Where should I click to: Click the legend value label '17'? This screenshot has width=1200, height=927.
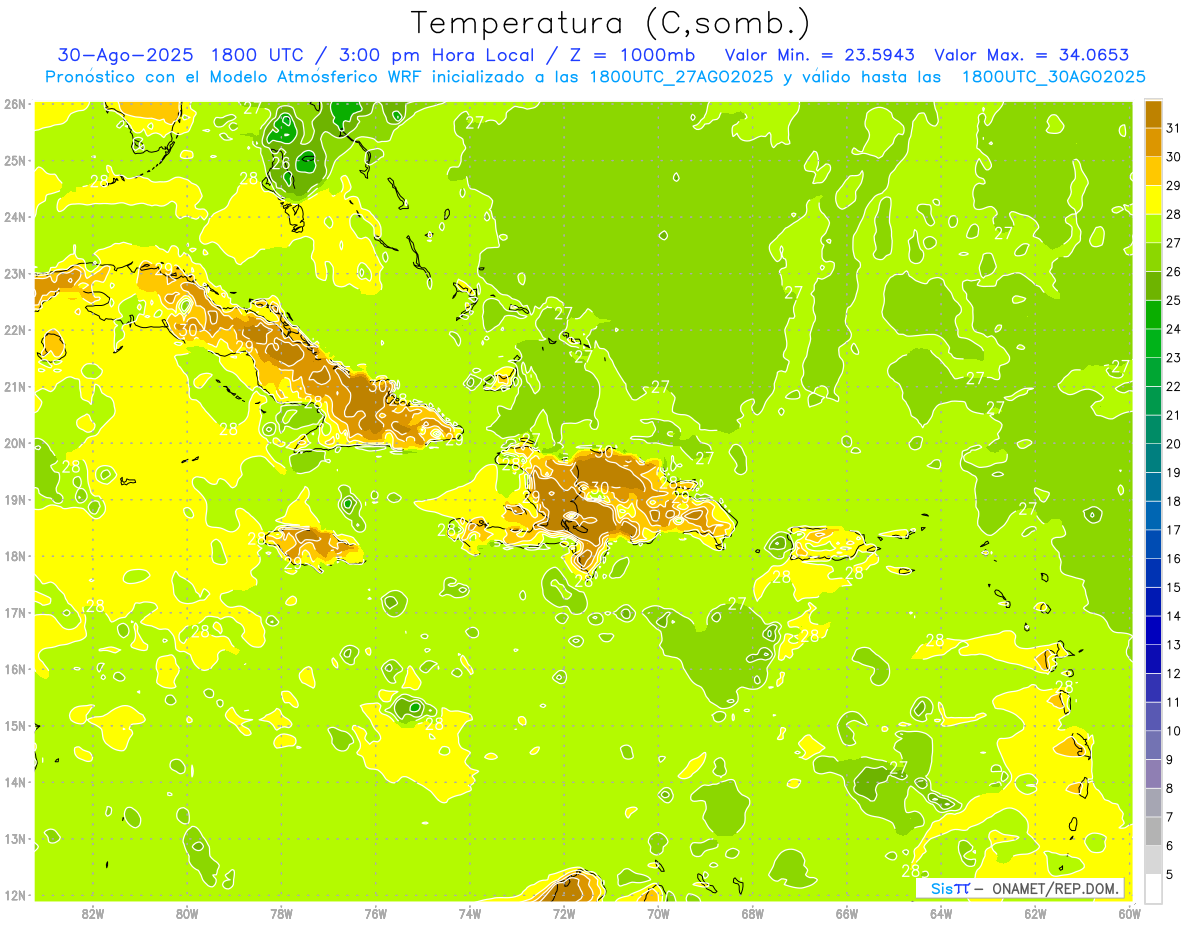(x=1173, y=530)
